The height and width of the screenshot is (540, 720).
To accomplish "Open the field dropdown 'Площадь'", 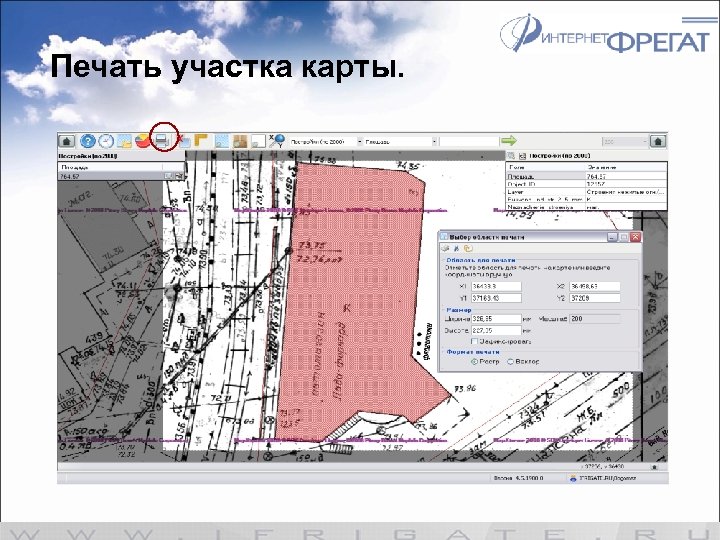I will (x=400, y=142).
